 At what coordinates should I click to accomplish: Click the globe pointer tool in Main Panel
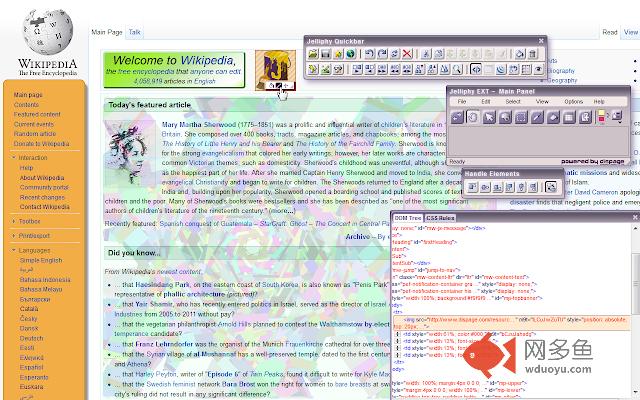click(x=505, y=118)
